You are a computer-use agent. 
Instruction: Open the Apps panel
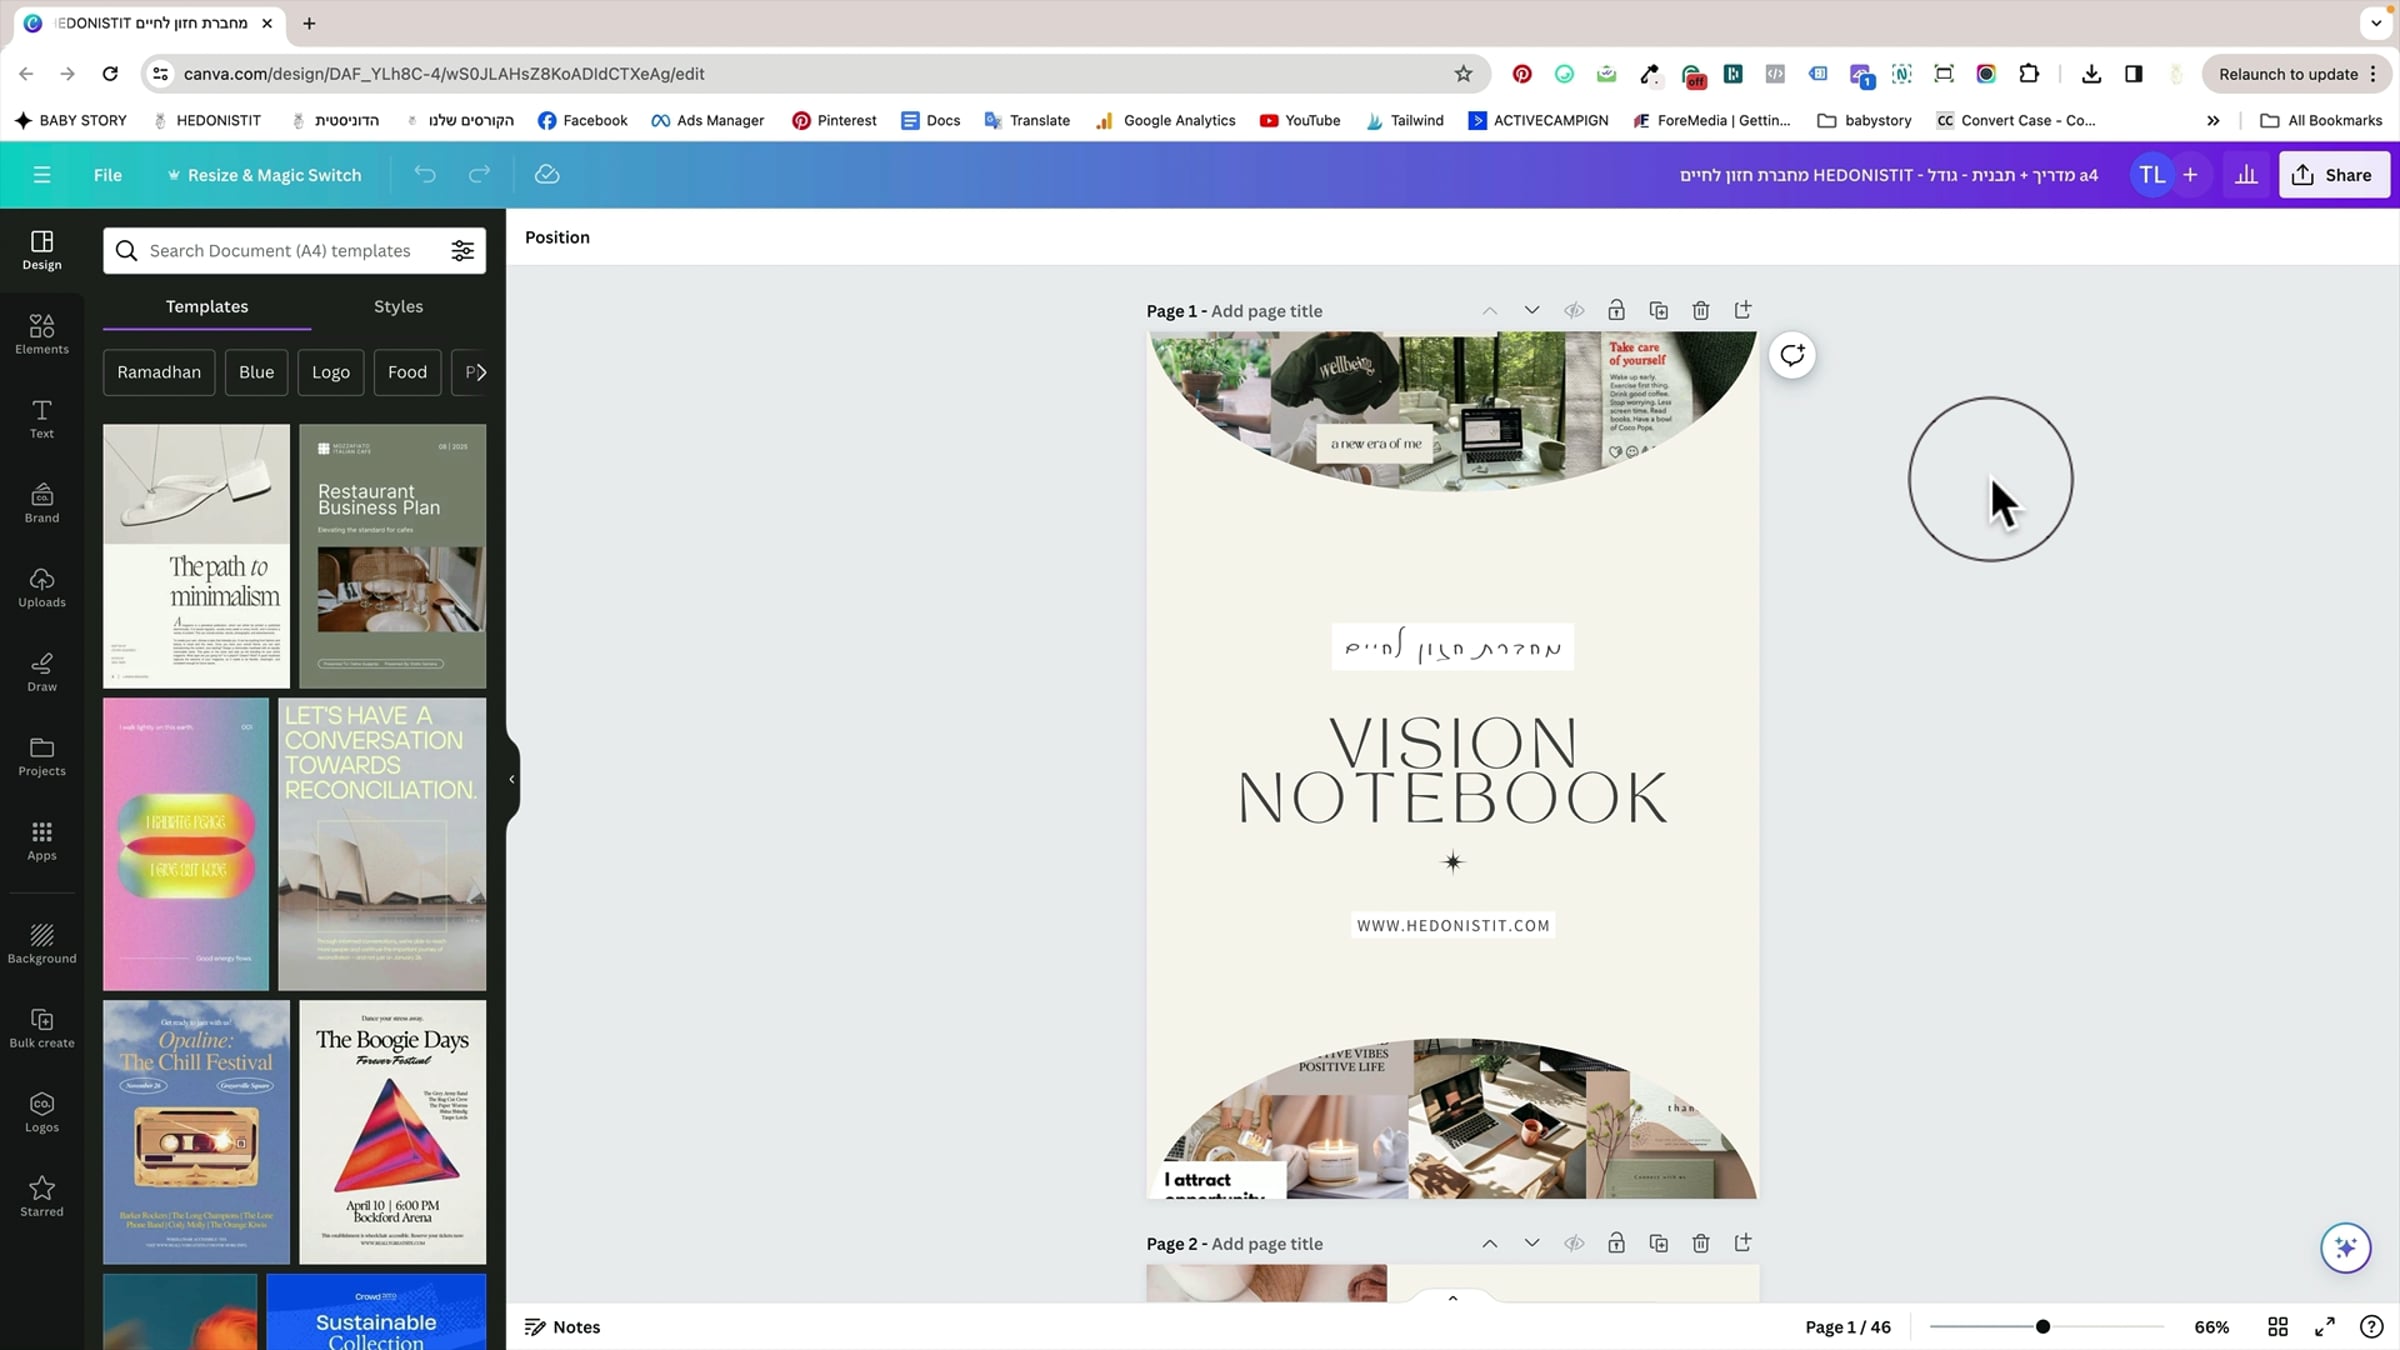42,840
